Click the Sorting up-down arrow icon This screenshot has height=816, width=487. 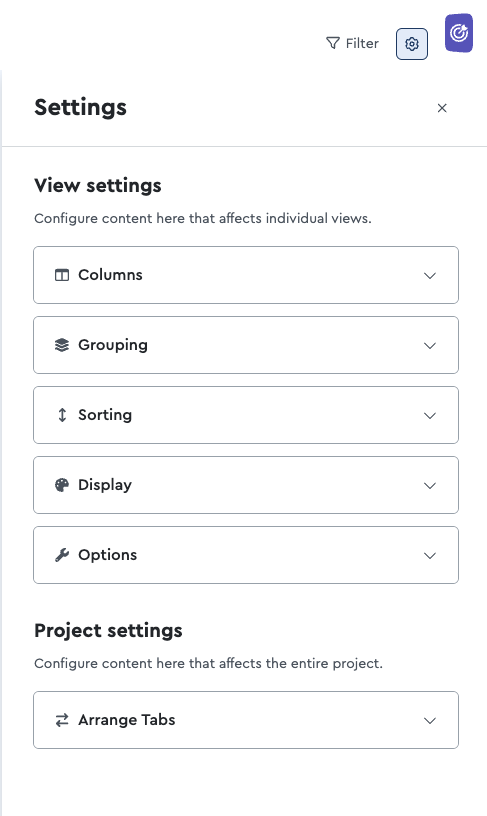(x=62, y=415)
